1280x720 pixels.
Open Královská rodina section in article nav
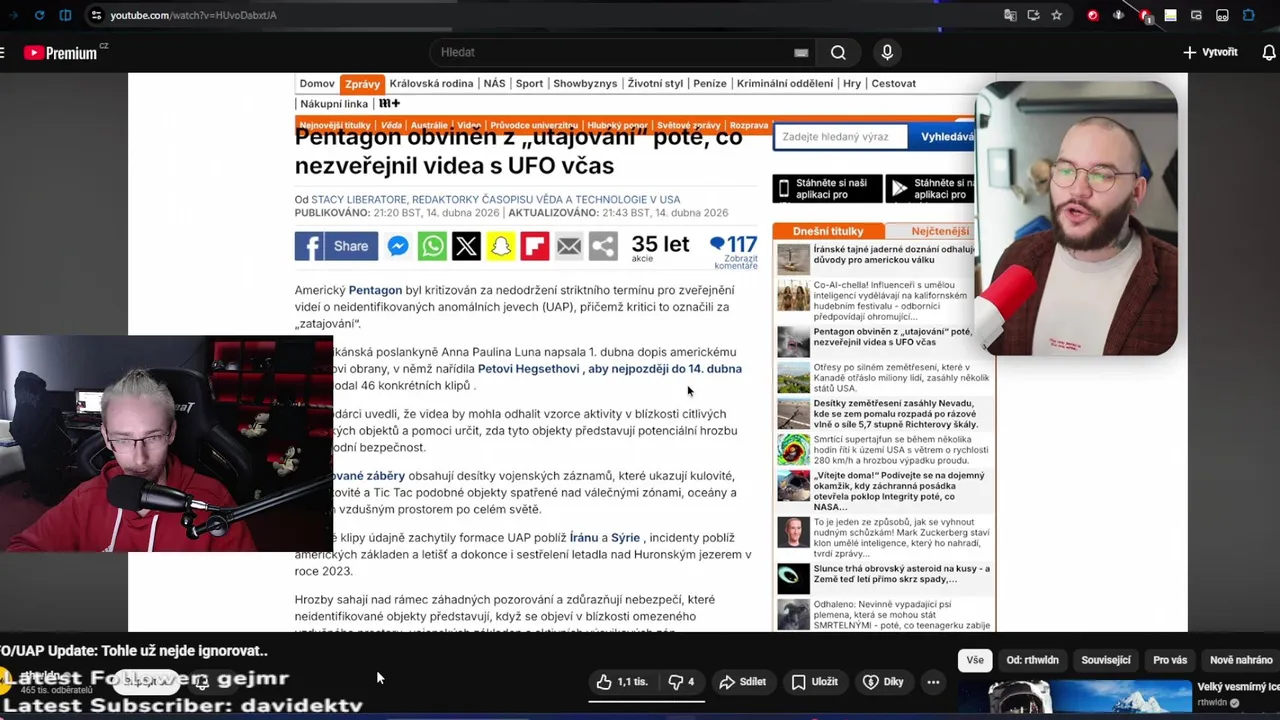click(431, 84)
